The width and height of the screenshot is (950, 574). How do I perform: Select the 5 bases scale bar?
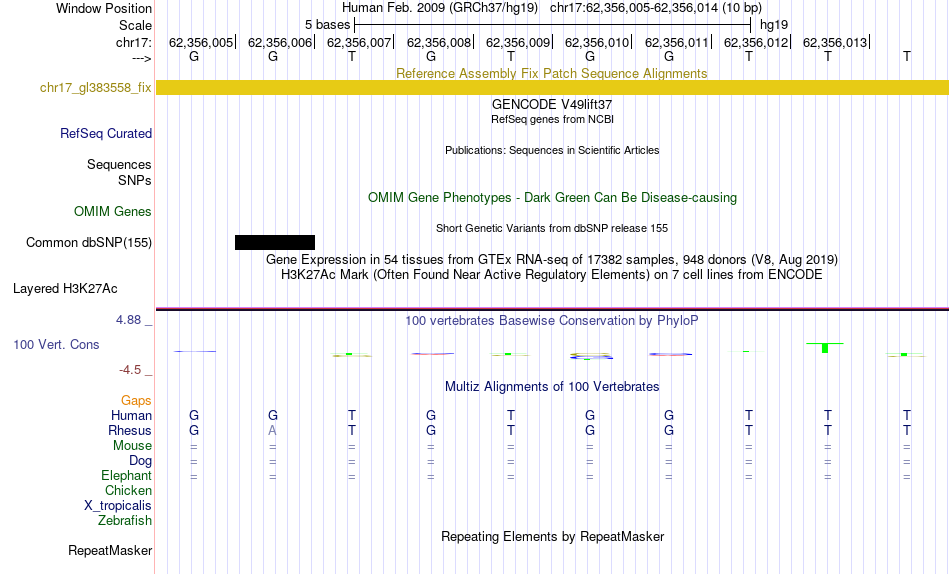pyautogui.click(x=552, y=25)
